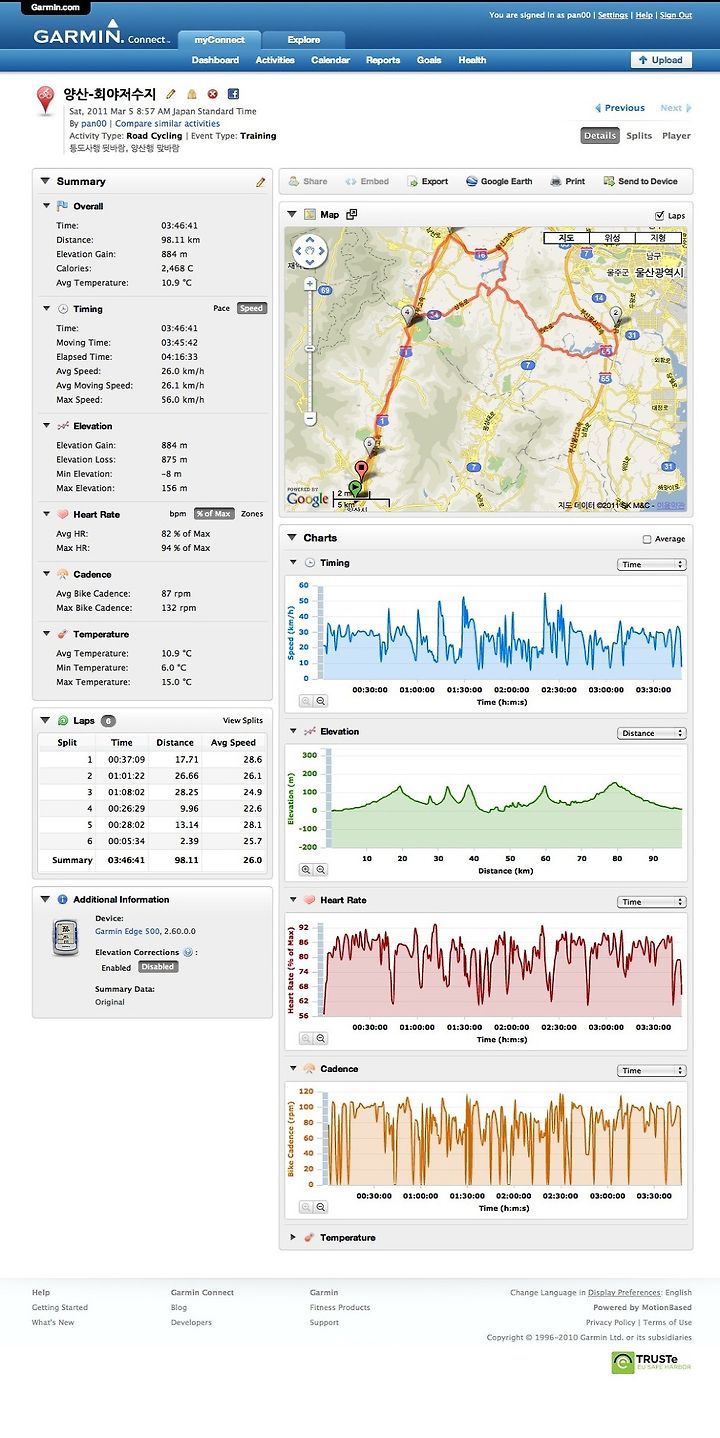Select Speed toggle in Timing section
This screenshot has width=720, height=1438.
tap(251, 308)
